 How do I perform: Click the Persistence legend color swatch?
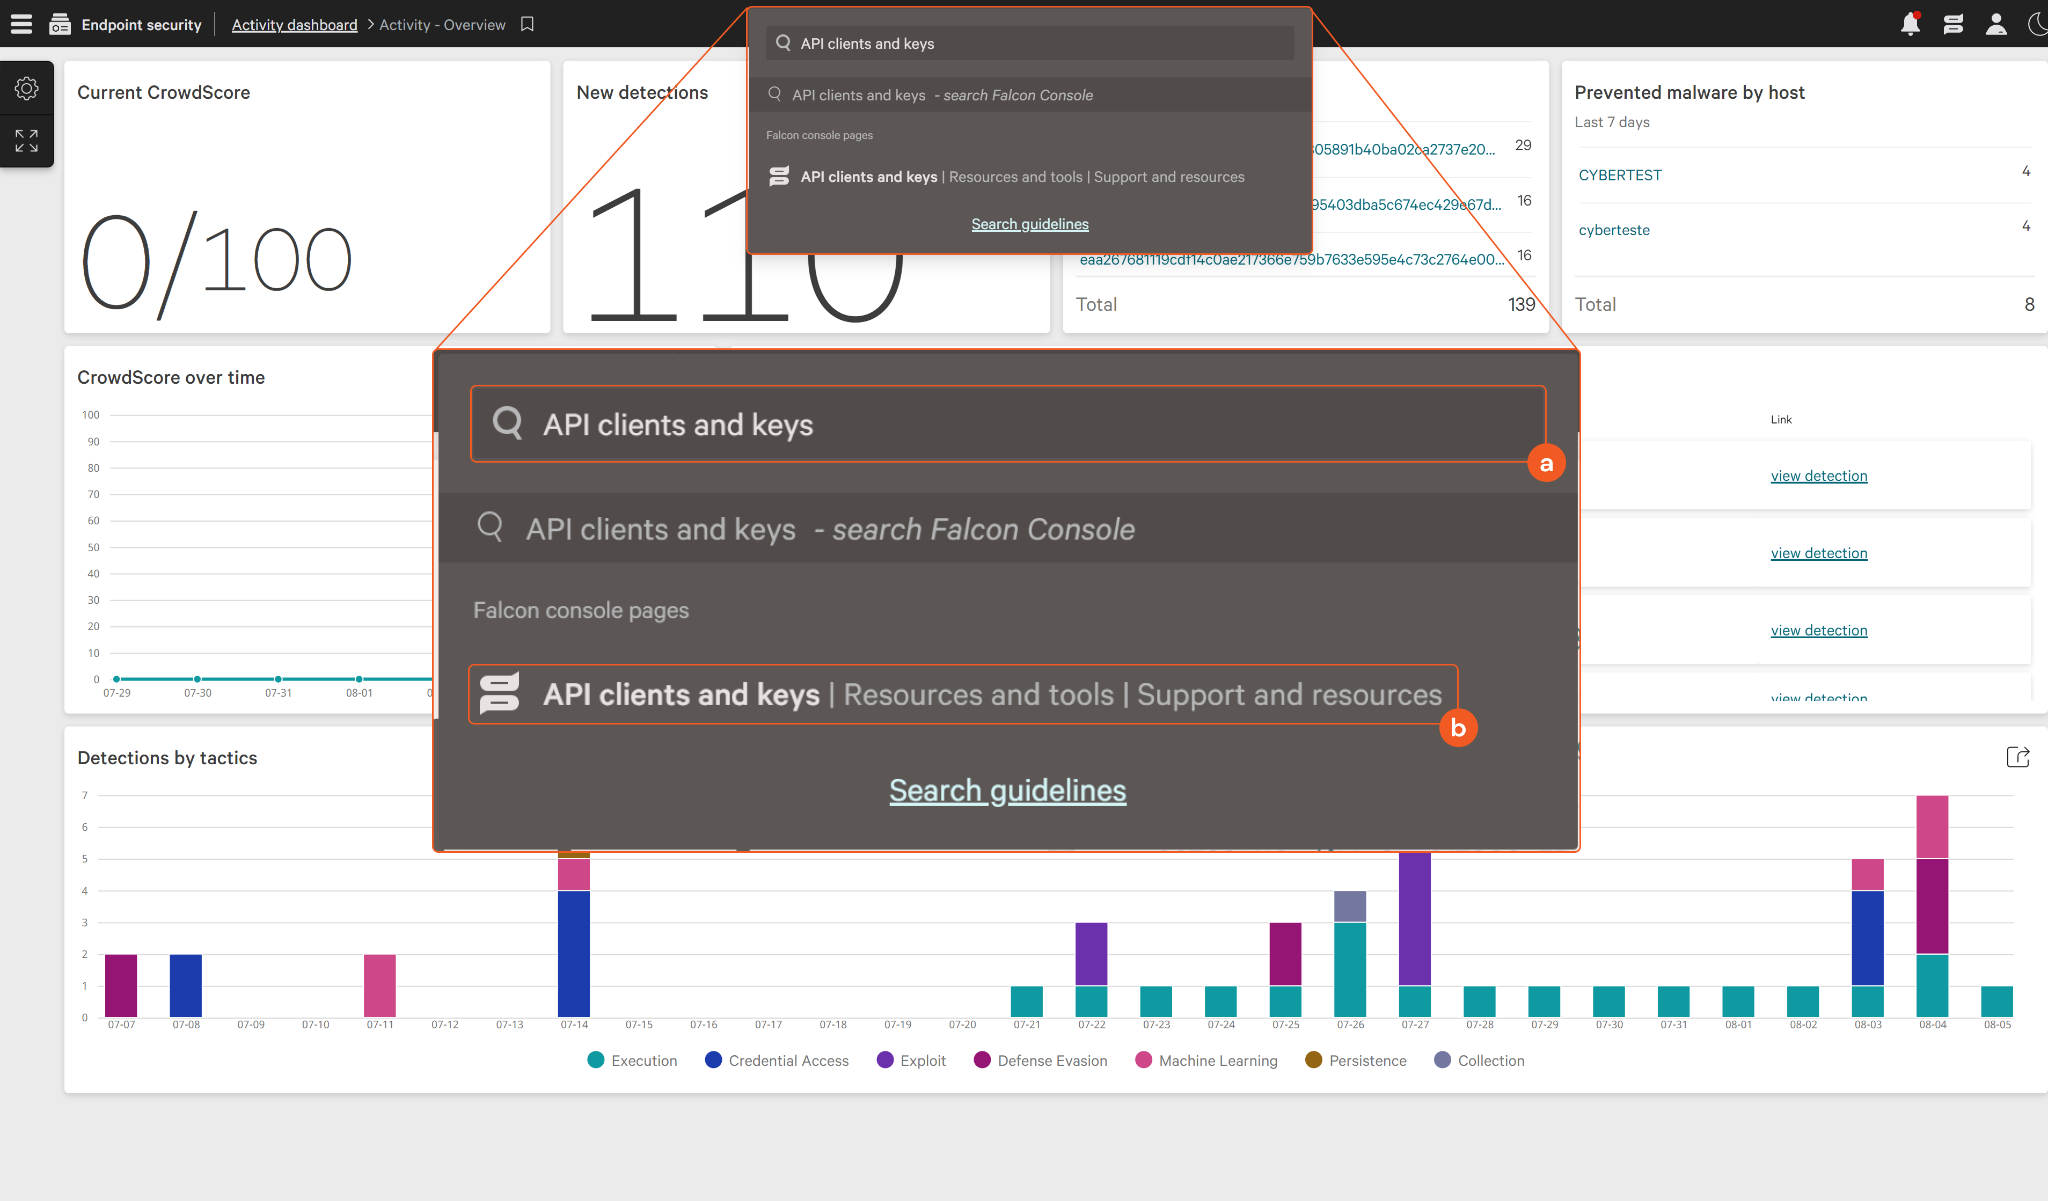1314,1060
